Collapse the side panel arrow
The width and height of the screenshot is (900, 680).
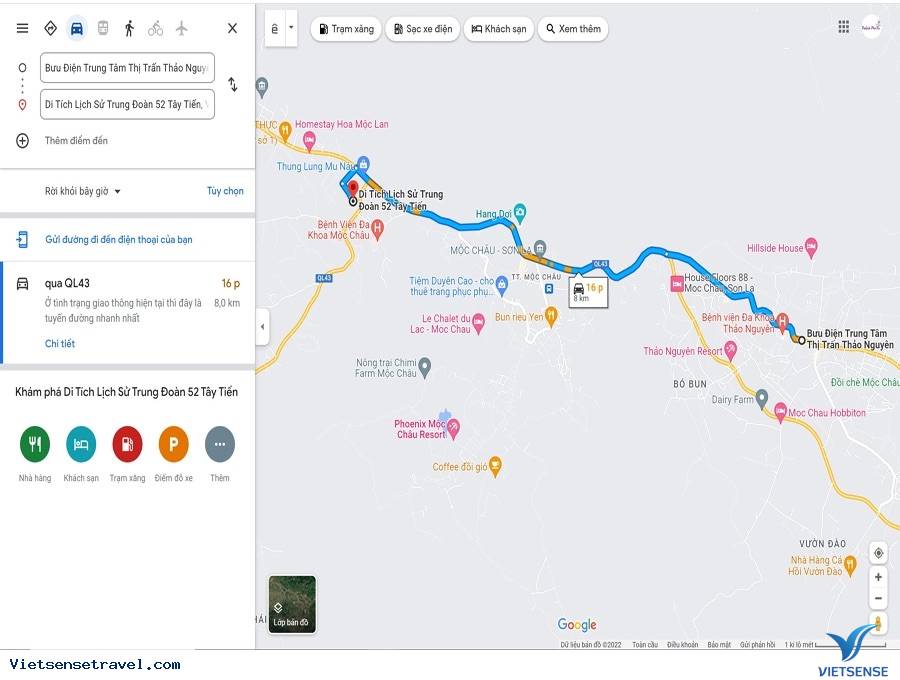(262, 327)
